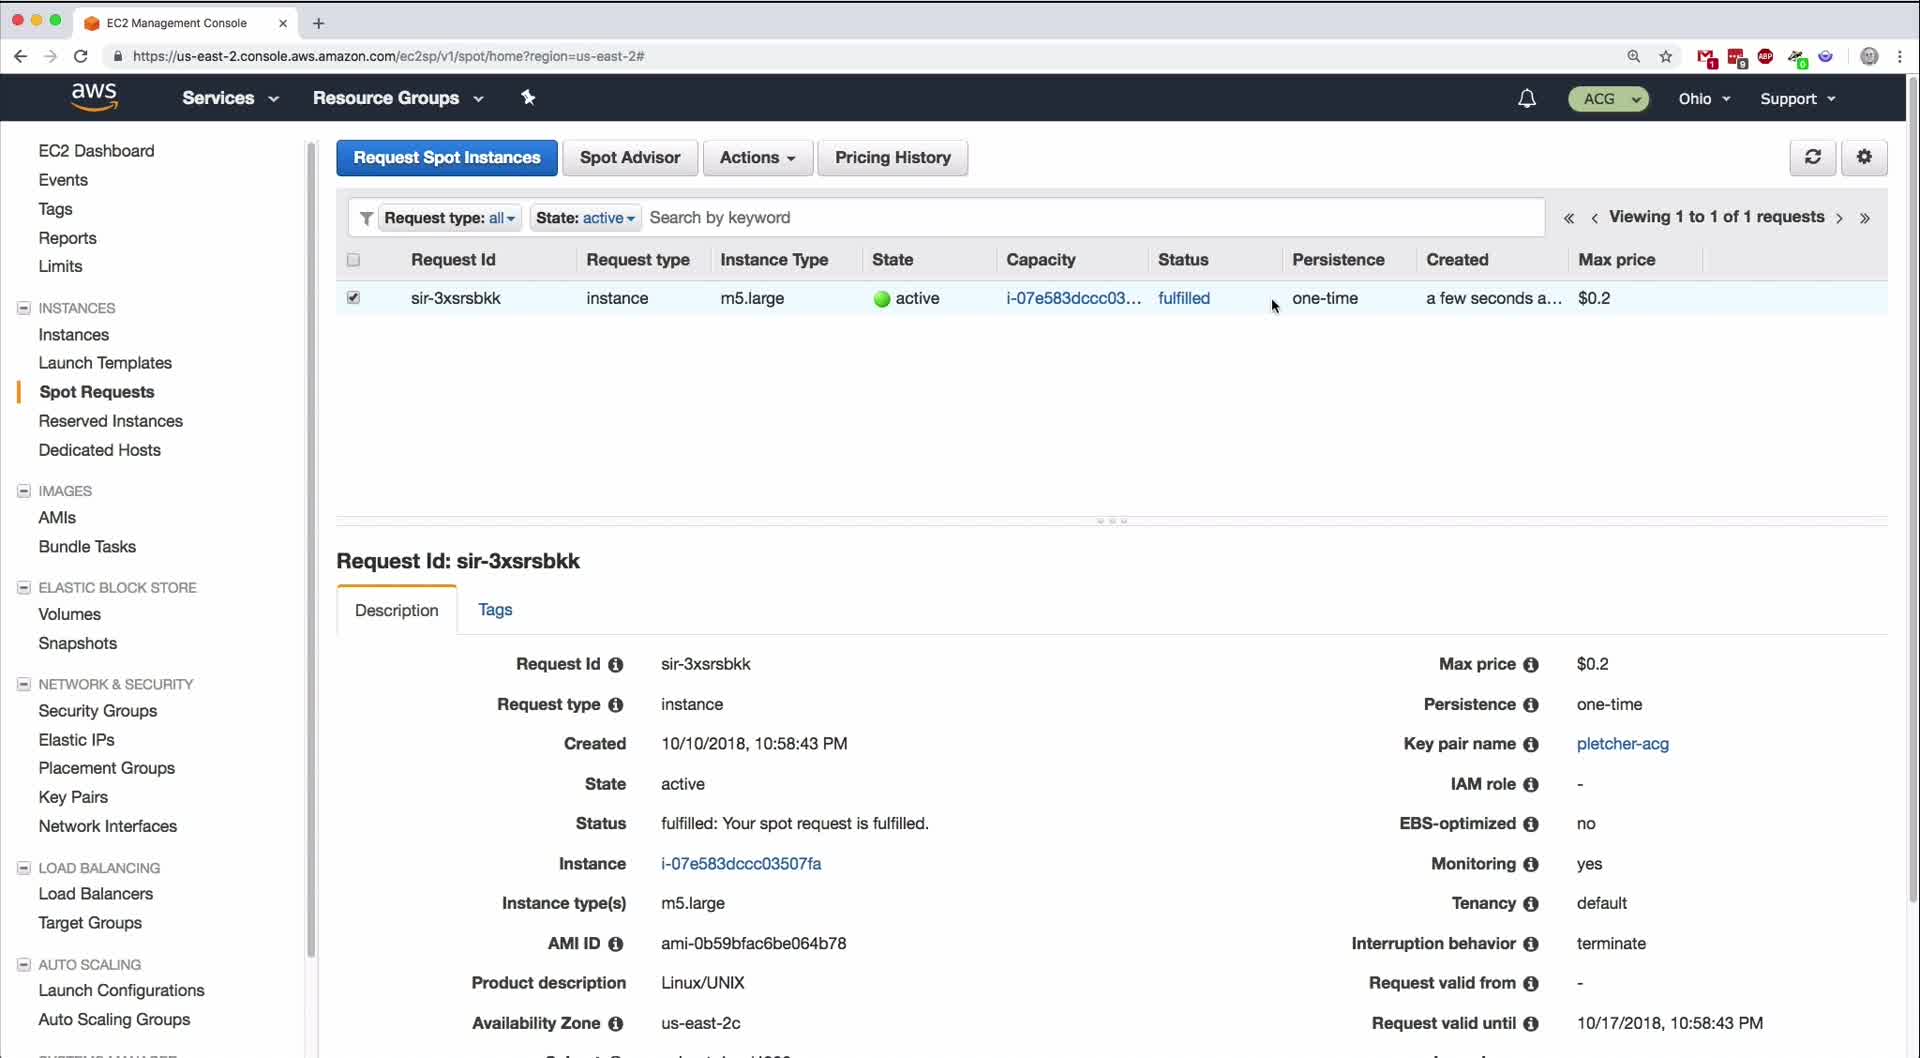Screen dimensions: 1920x1058
Task: Bookmark this page with star icon
Action: 1665,56
